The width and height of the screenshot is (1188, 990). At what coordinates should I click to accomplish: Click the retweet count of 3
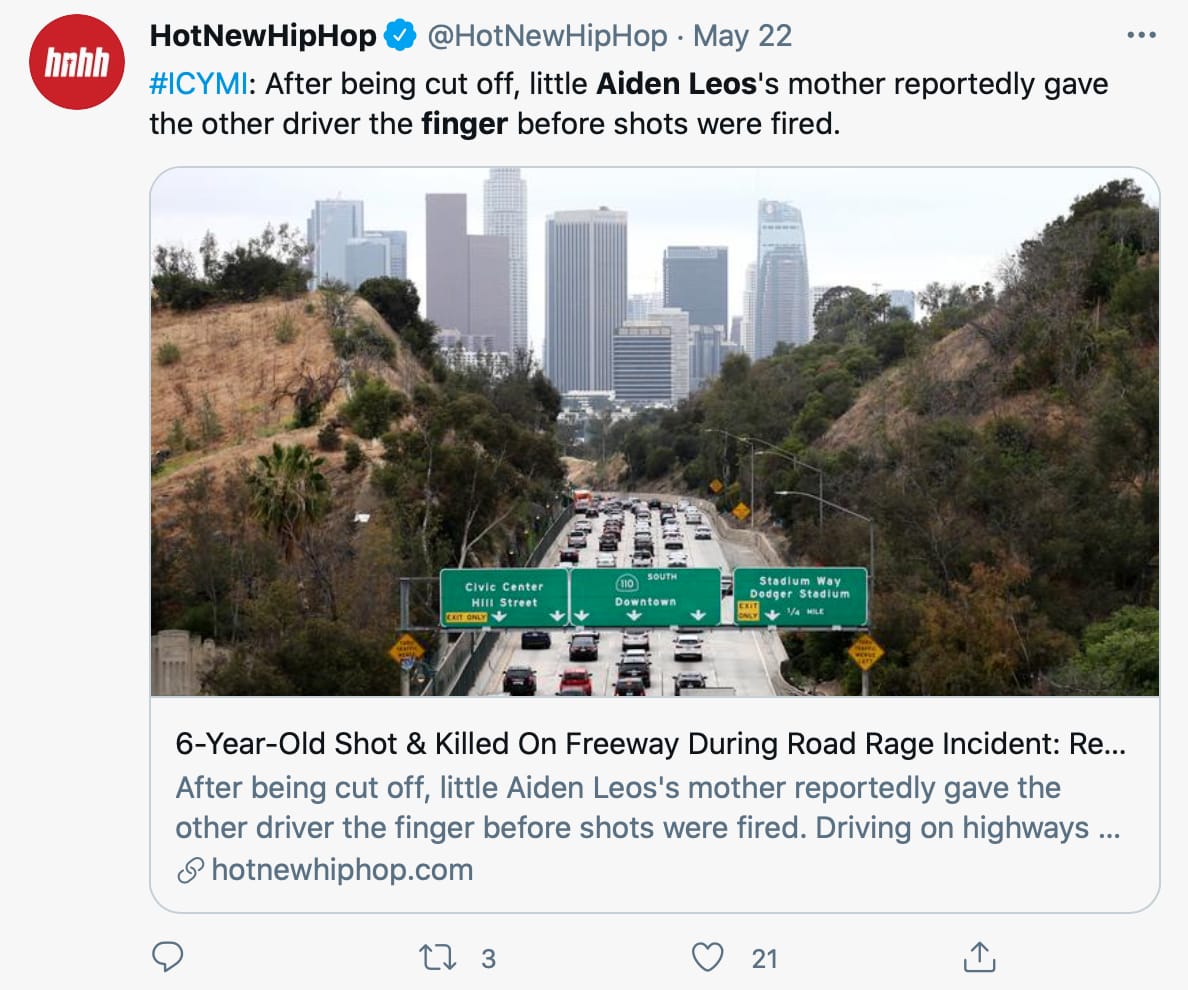click(488, 959)
